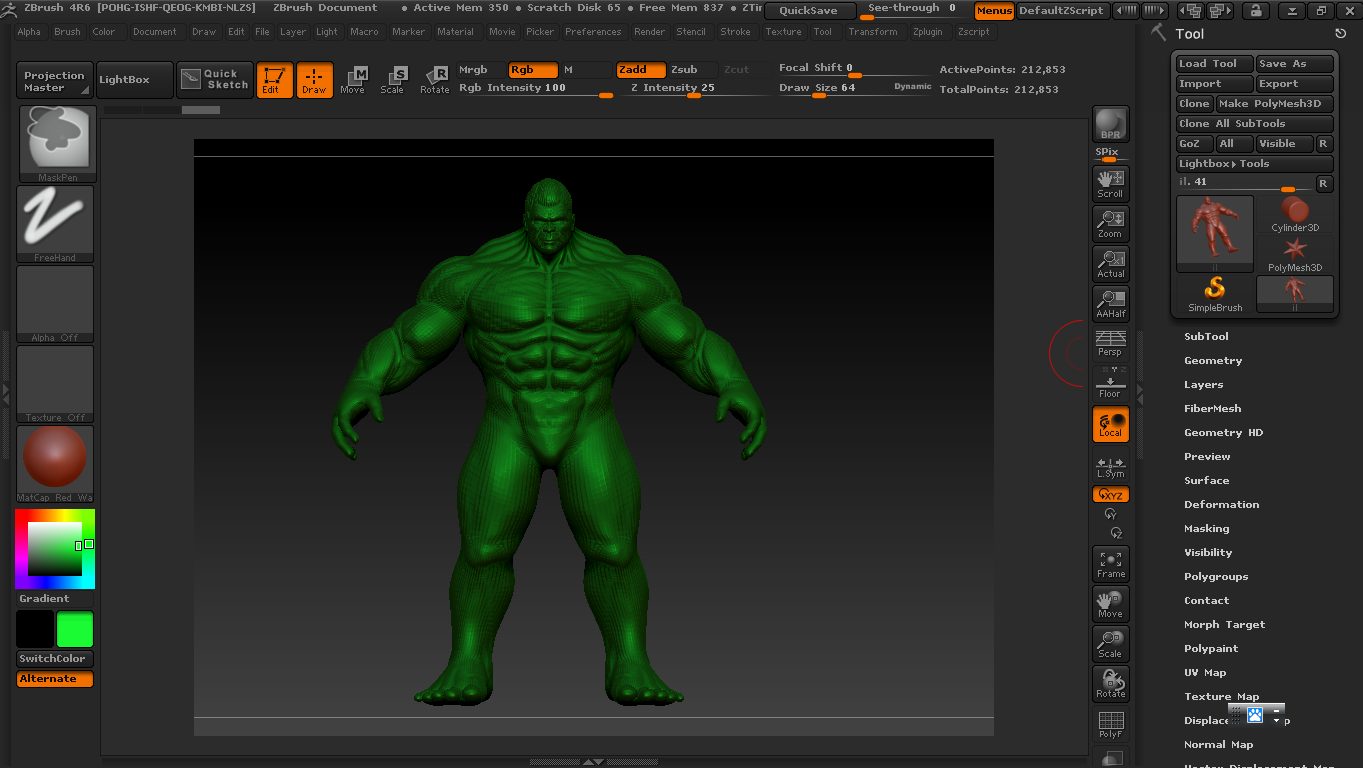Expand the Deformation section

pos(1221,505)
